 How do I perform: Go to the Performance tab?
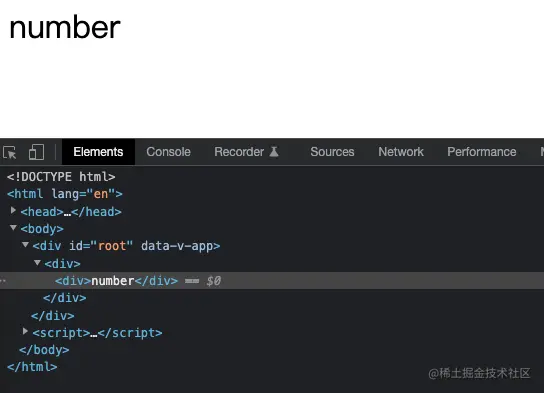tap(482, 152)
